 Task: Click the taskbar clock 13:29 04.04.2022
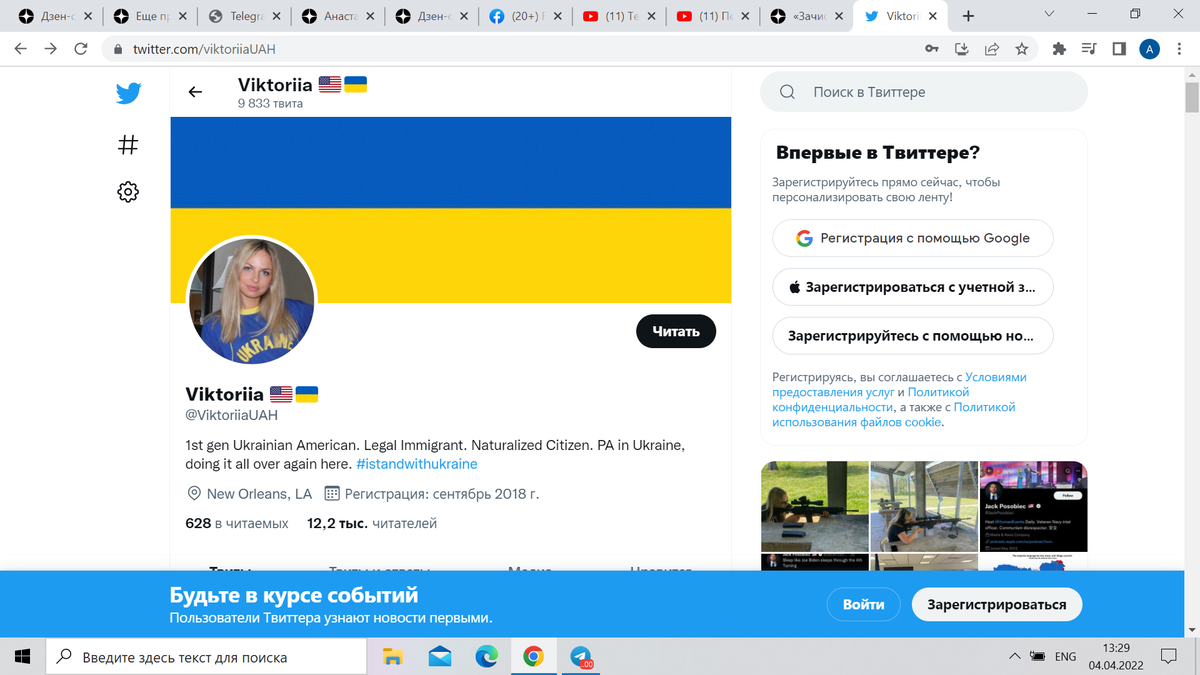click(x=1115, y=657)
